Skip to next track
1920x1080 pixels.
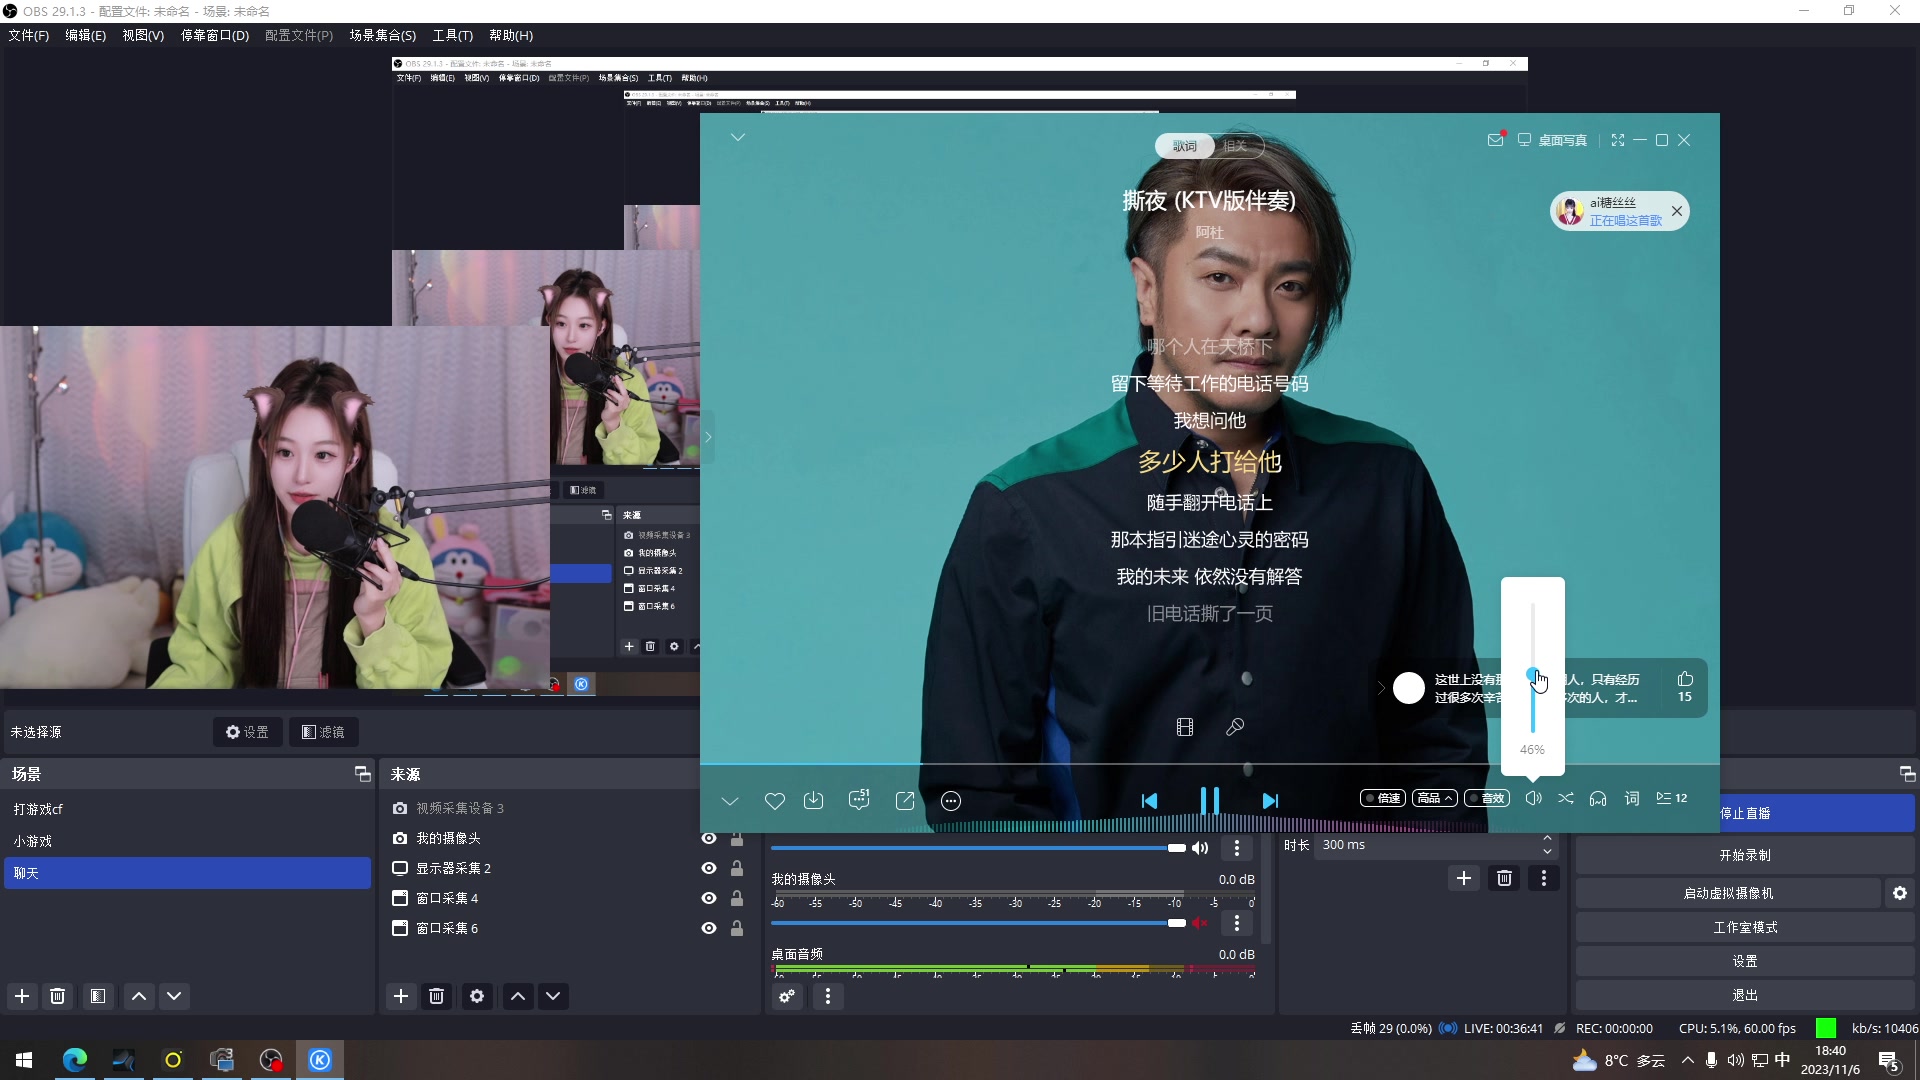click(1270, 801)
